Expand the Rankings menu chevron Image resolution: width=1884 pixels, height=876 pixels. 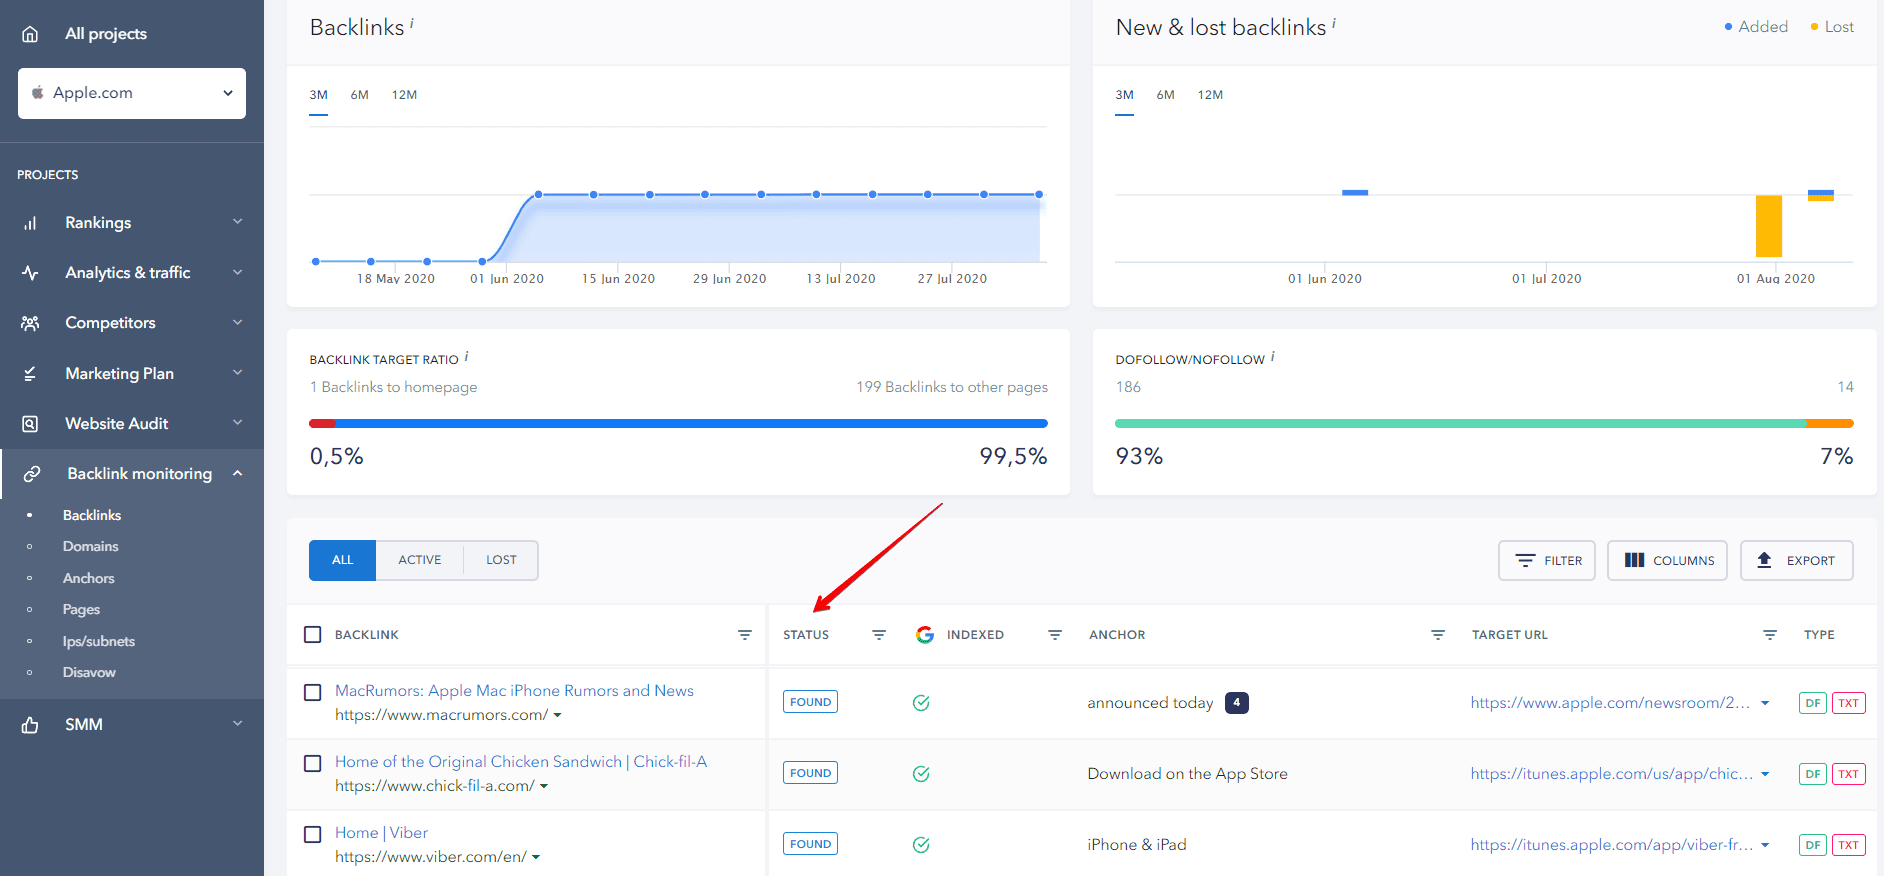(x=238, y=222)
